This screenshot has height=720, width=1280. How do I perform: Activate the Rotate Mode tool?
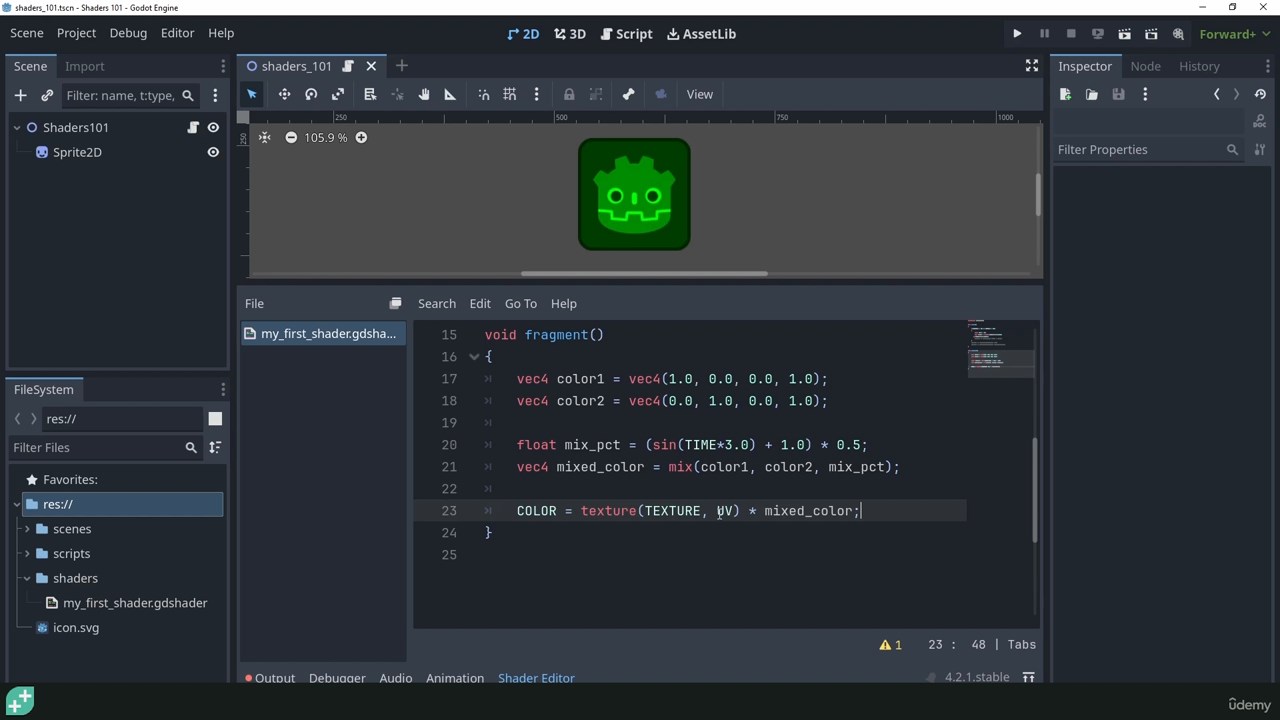311,94
